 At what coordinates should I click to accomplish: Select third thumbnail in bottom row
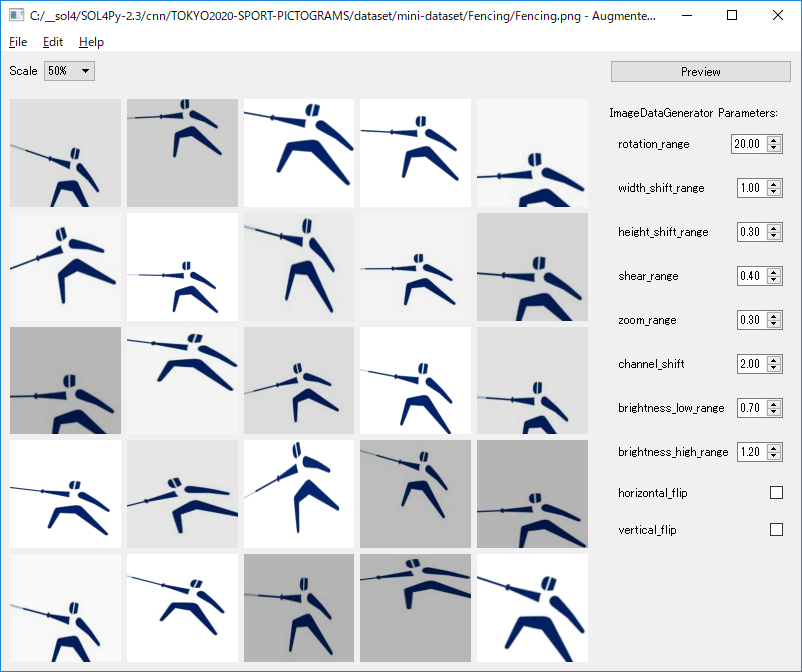pyautogui.click(x=299, y=608)
